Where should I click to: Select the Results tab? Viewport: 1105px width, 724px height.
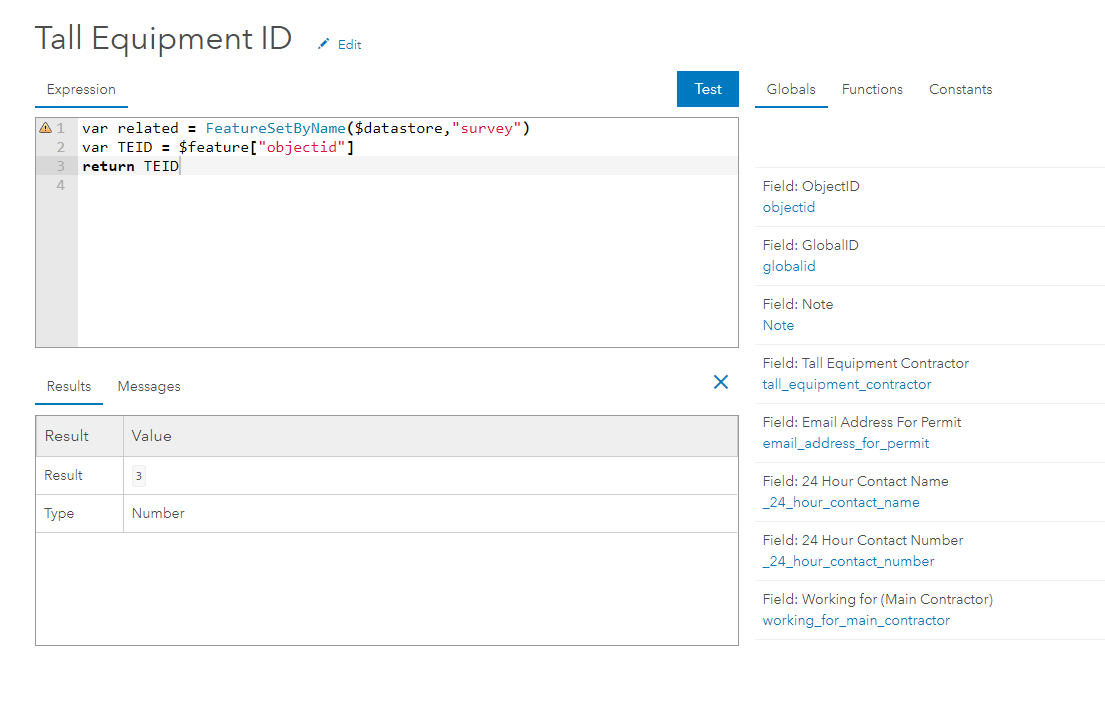pos(69,386)
